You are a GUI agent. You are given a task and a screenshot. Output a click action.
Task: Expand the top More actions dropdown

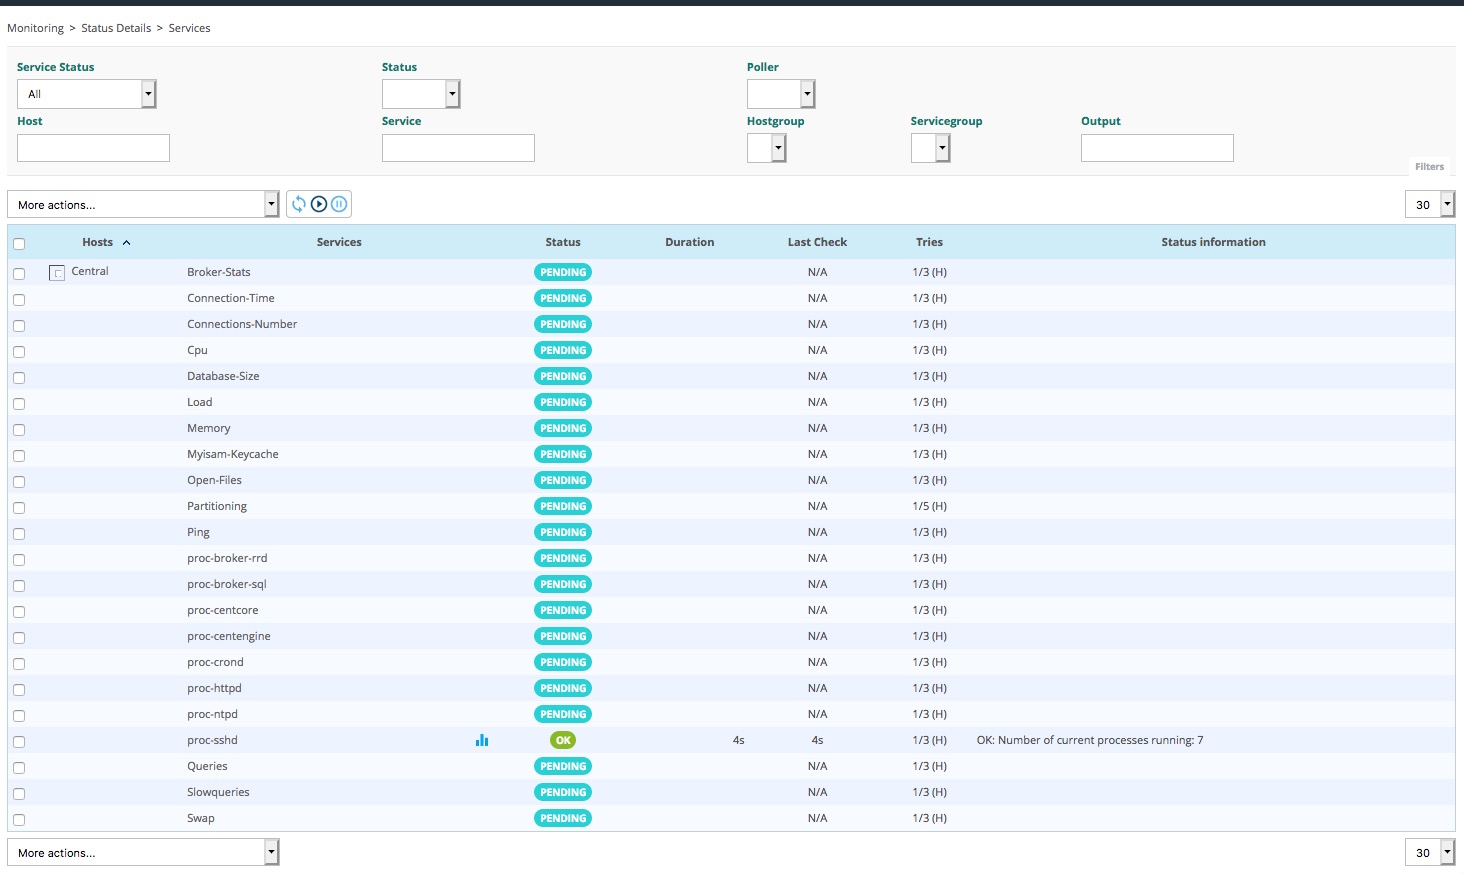tap(143, 204)
